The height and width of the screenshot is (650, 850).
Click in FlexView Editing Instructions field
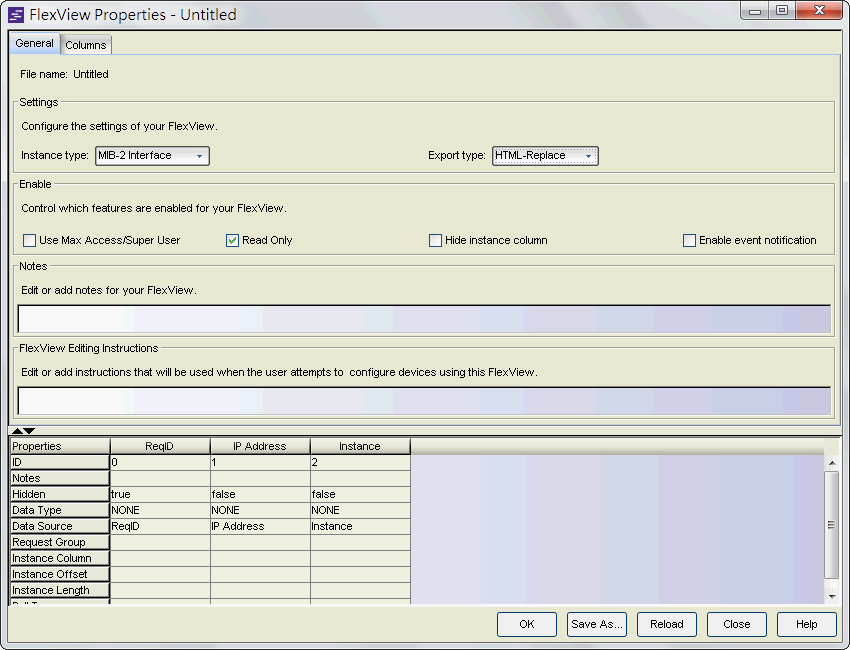tap(424, 401)
